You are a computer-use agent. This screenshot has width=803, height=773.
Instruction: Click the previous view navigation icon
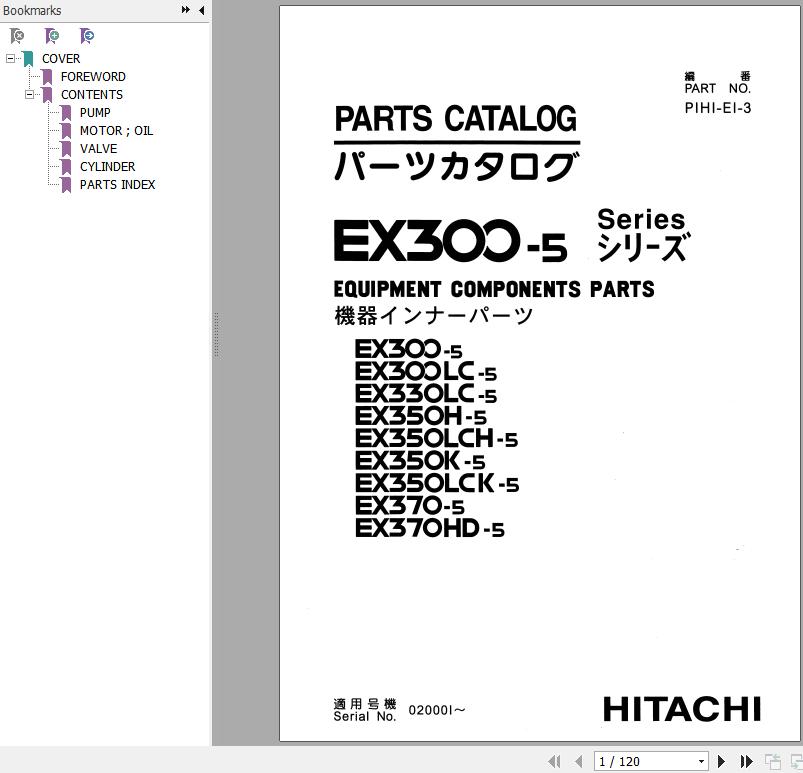pos(772,762)
